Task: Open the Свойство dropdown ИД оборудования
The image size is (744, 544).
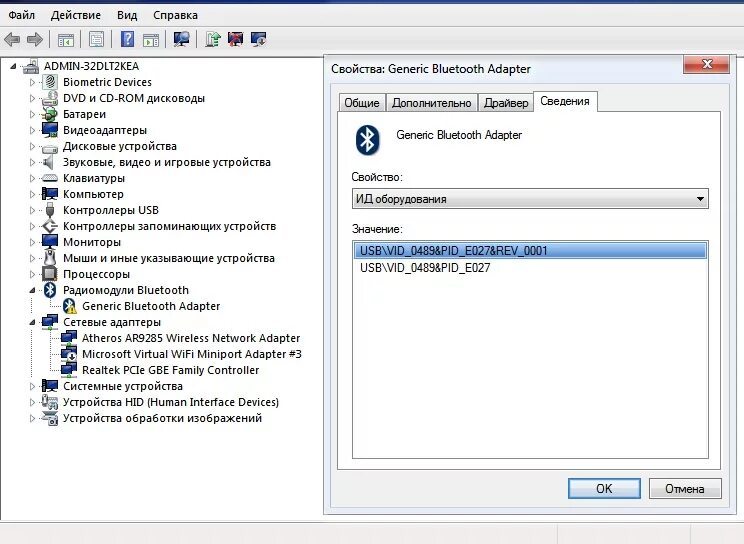Action: click(x=530, y=199)
